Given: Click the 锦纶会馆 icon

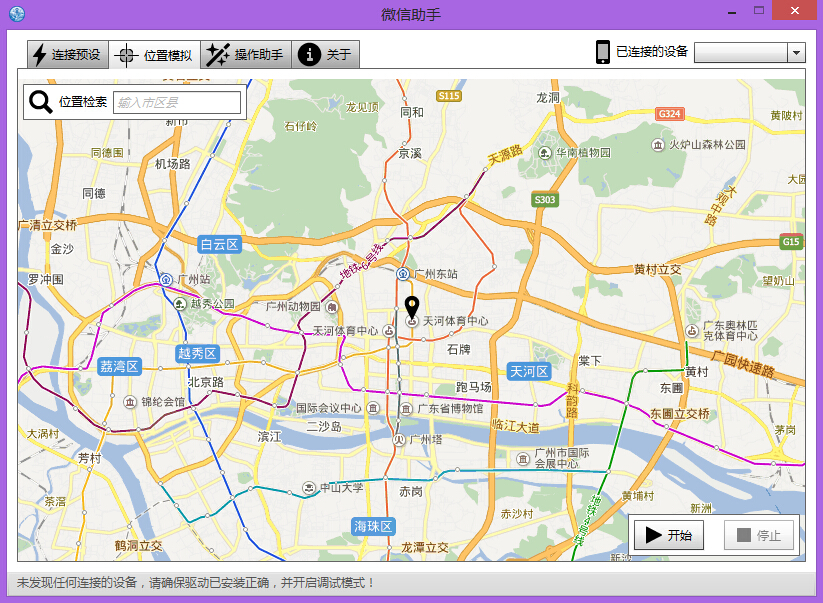Looking at the screenshot, I should pyautogui.click(x=130, y=401).
